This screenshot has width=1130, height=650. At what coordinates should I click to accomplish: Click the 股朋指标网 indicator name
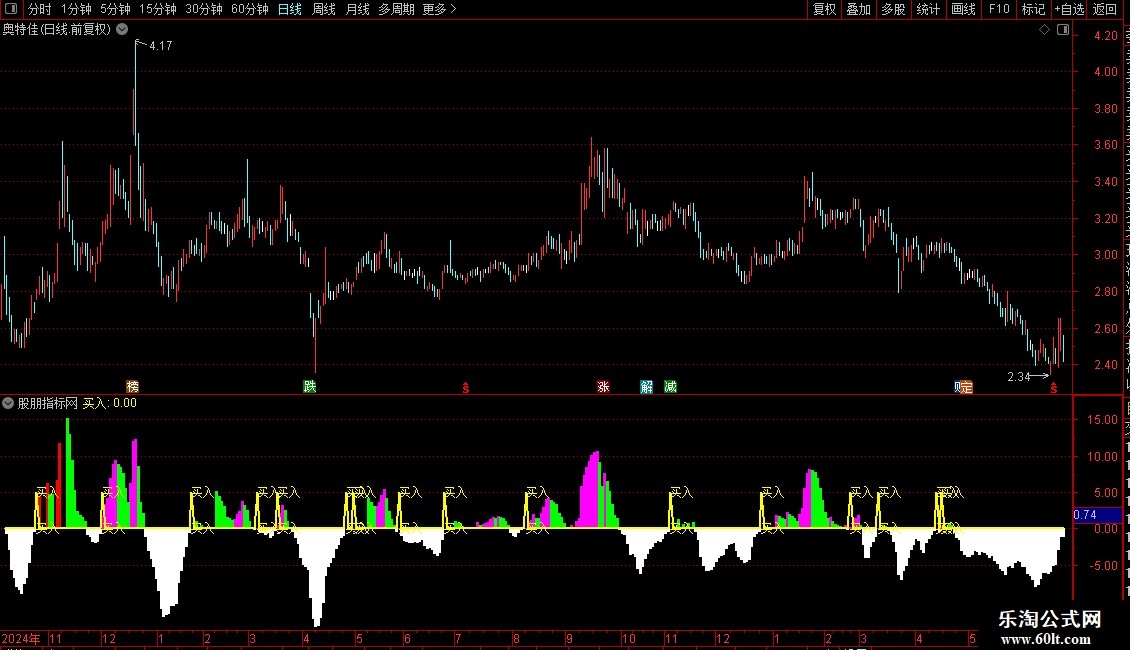(48, 403)
